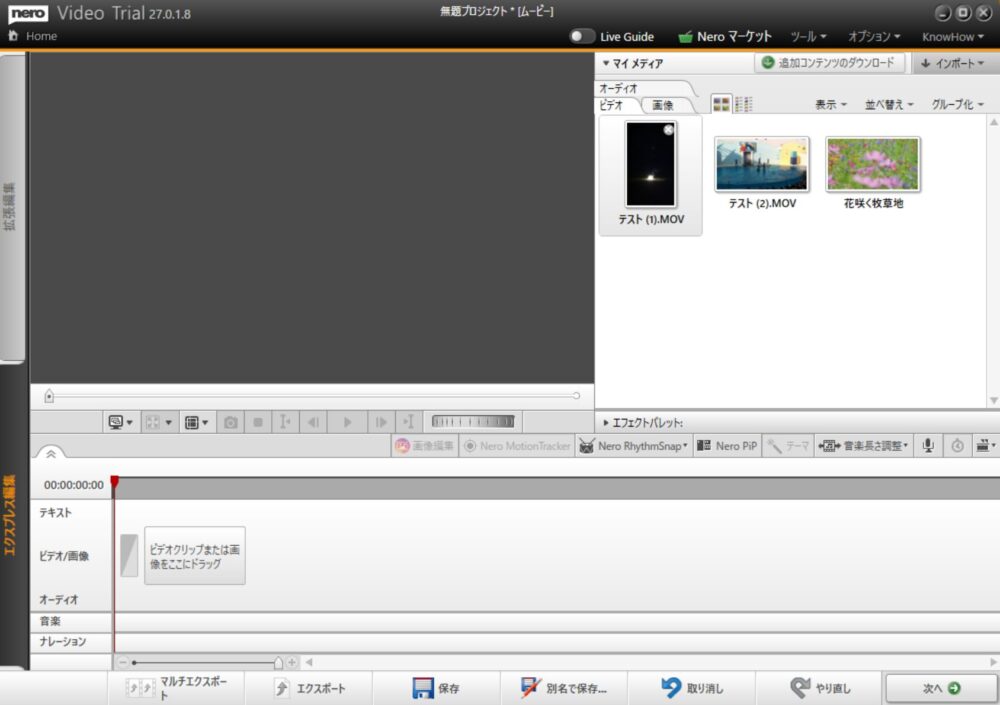Redo with the やり直し button
1000x705 pixels.
(x=820, y=688)
